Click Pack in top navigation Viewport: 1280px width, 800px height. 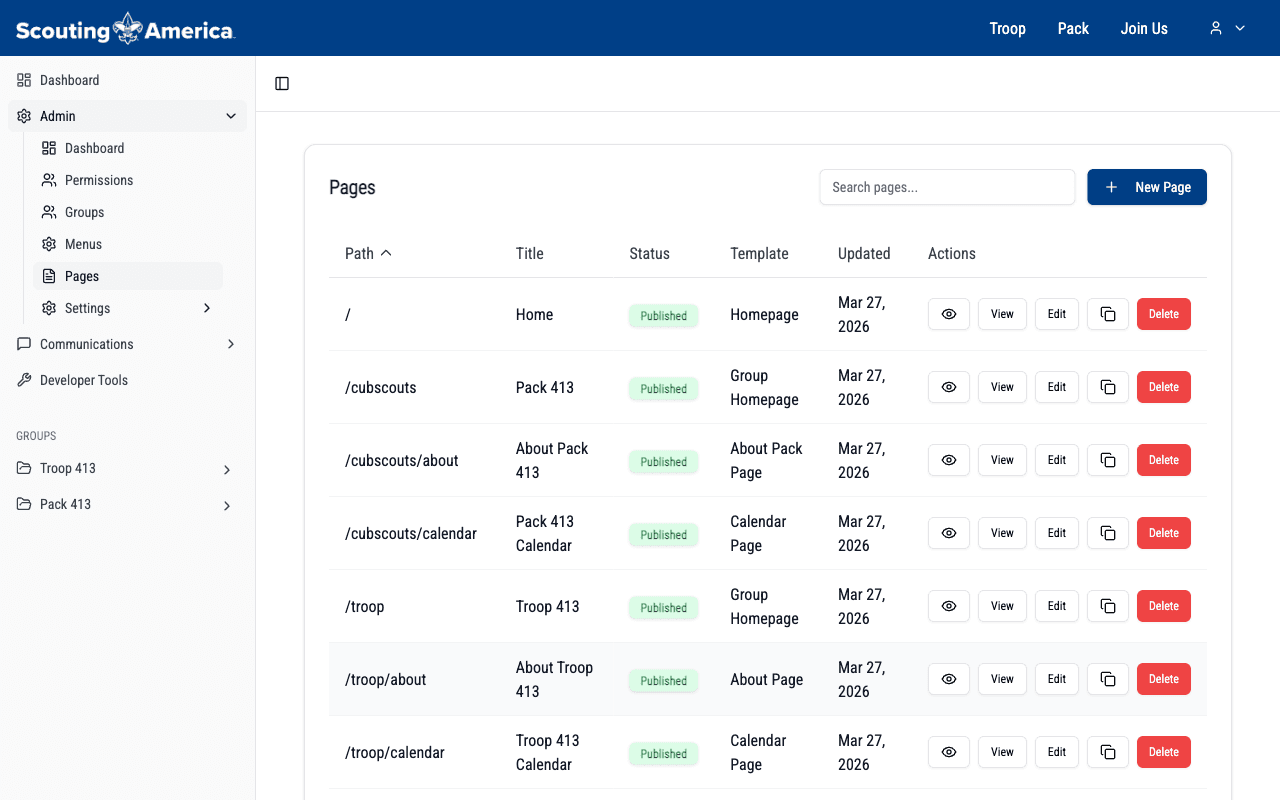point(1073,28)
